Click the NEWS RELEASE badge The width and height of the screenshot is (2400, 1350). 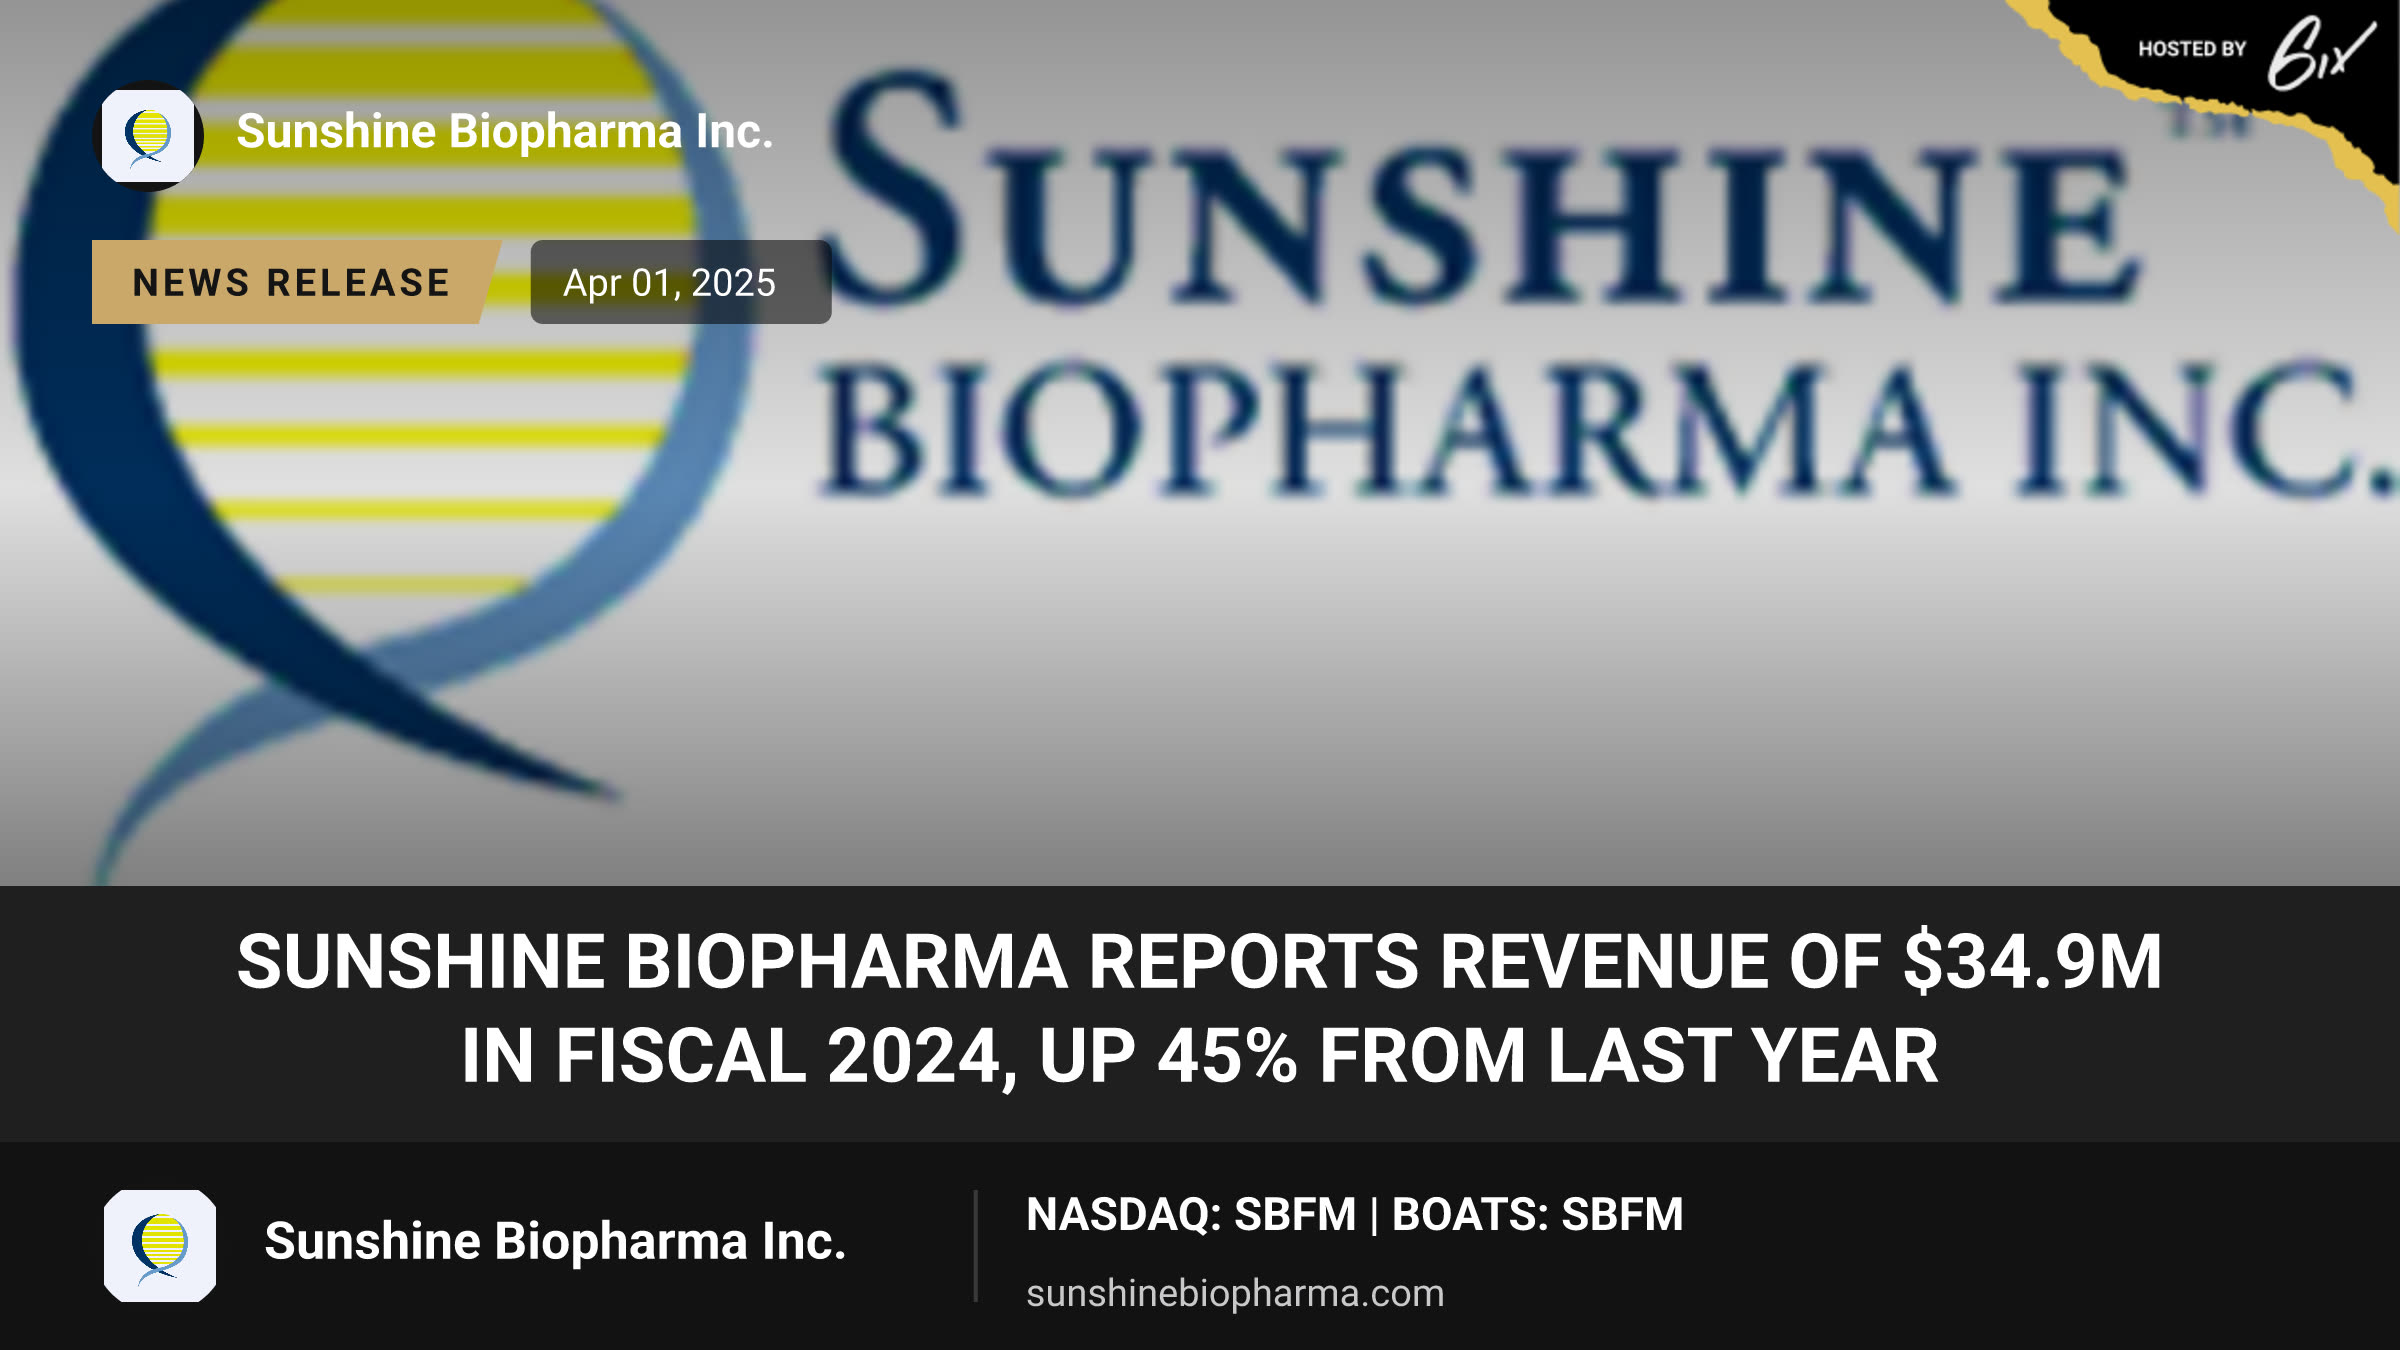pyautogui.click(x=292, y=282)
